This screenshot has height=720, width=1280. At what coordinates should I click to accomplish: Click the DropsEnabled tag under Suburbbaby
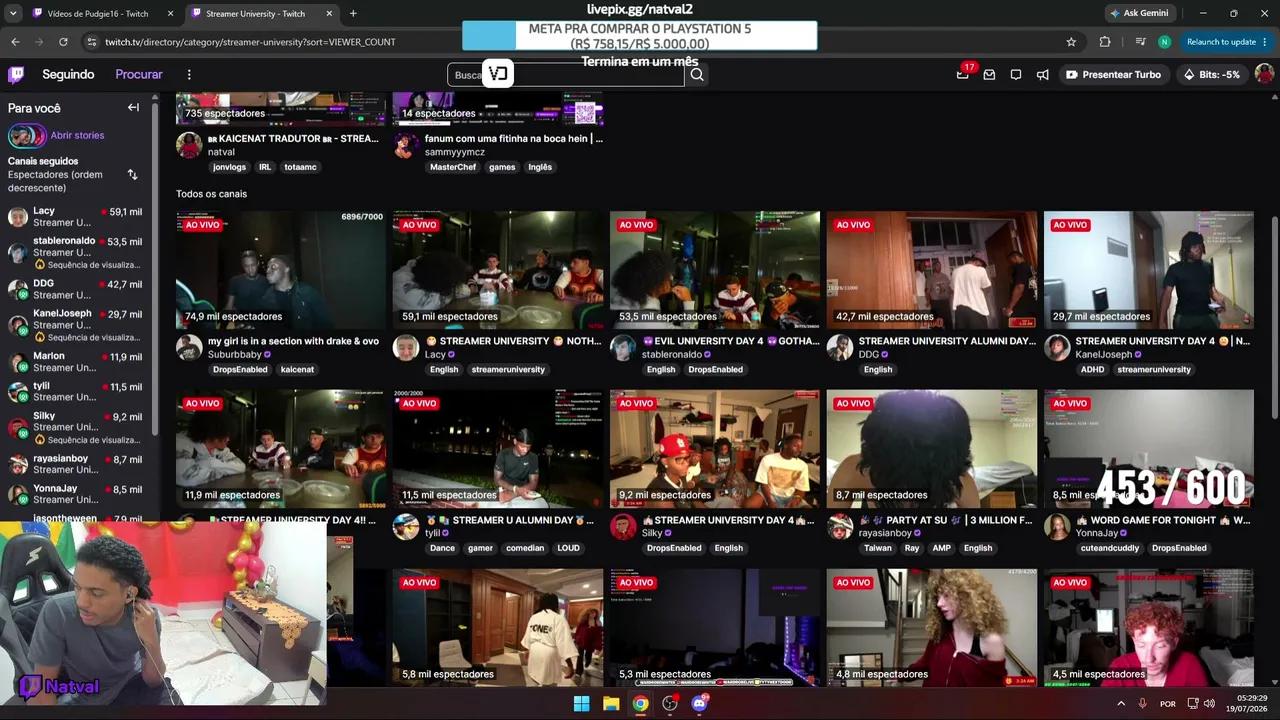coord(240,369)
